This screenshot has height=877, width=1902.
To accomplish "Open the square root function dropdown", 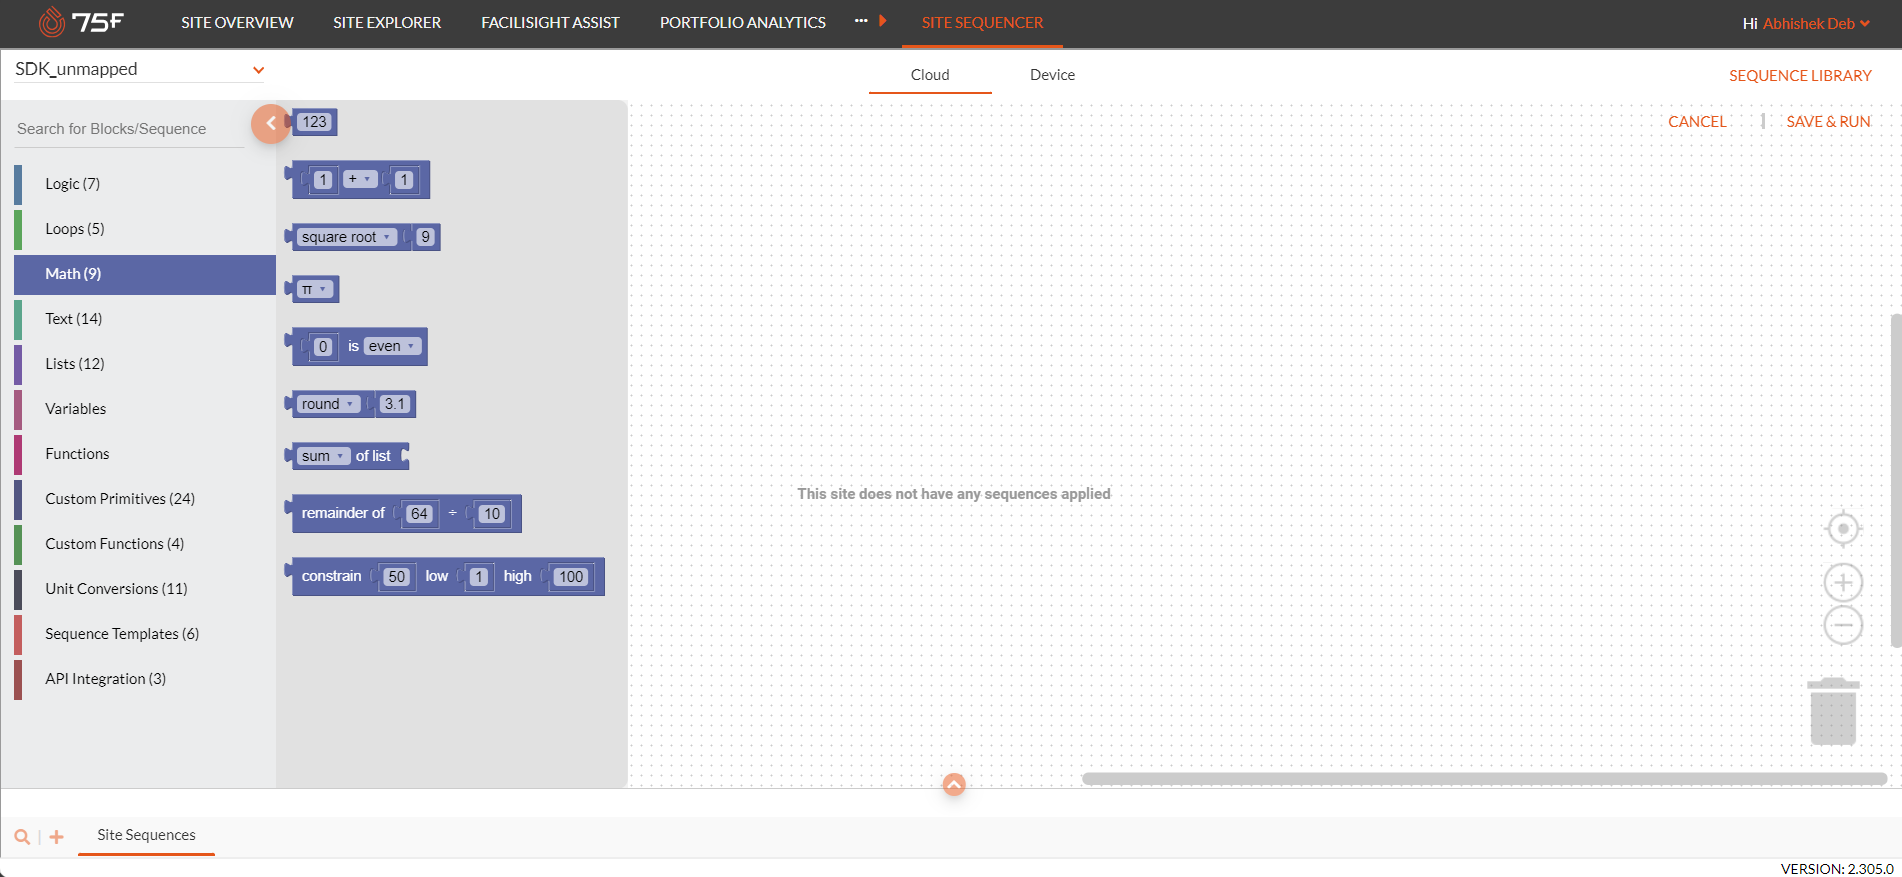I will 346,237.
